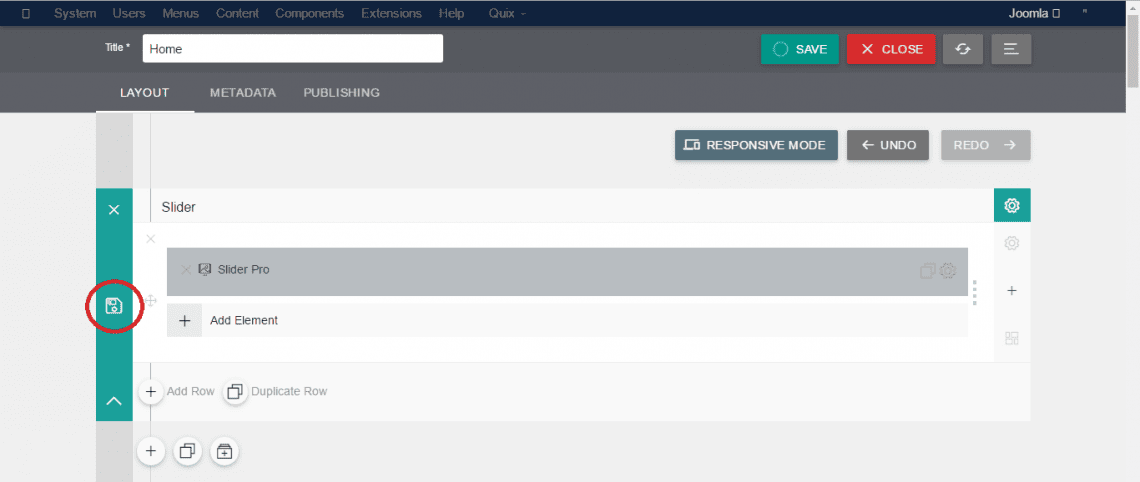Expand the Quix dropdown menu
Screen dimensions: 1140x482
click(x=507, y=13)
